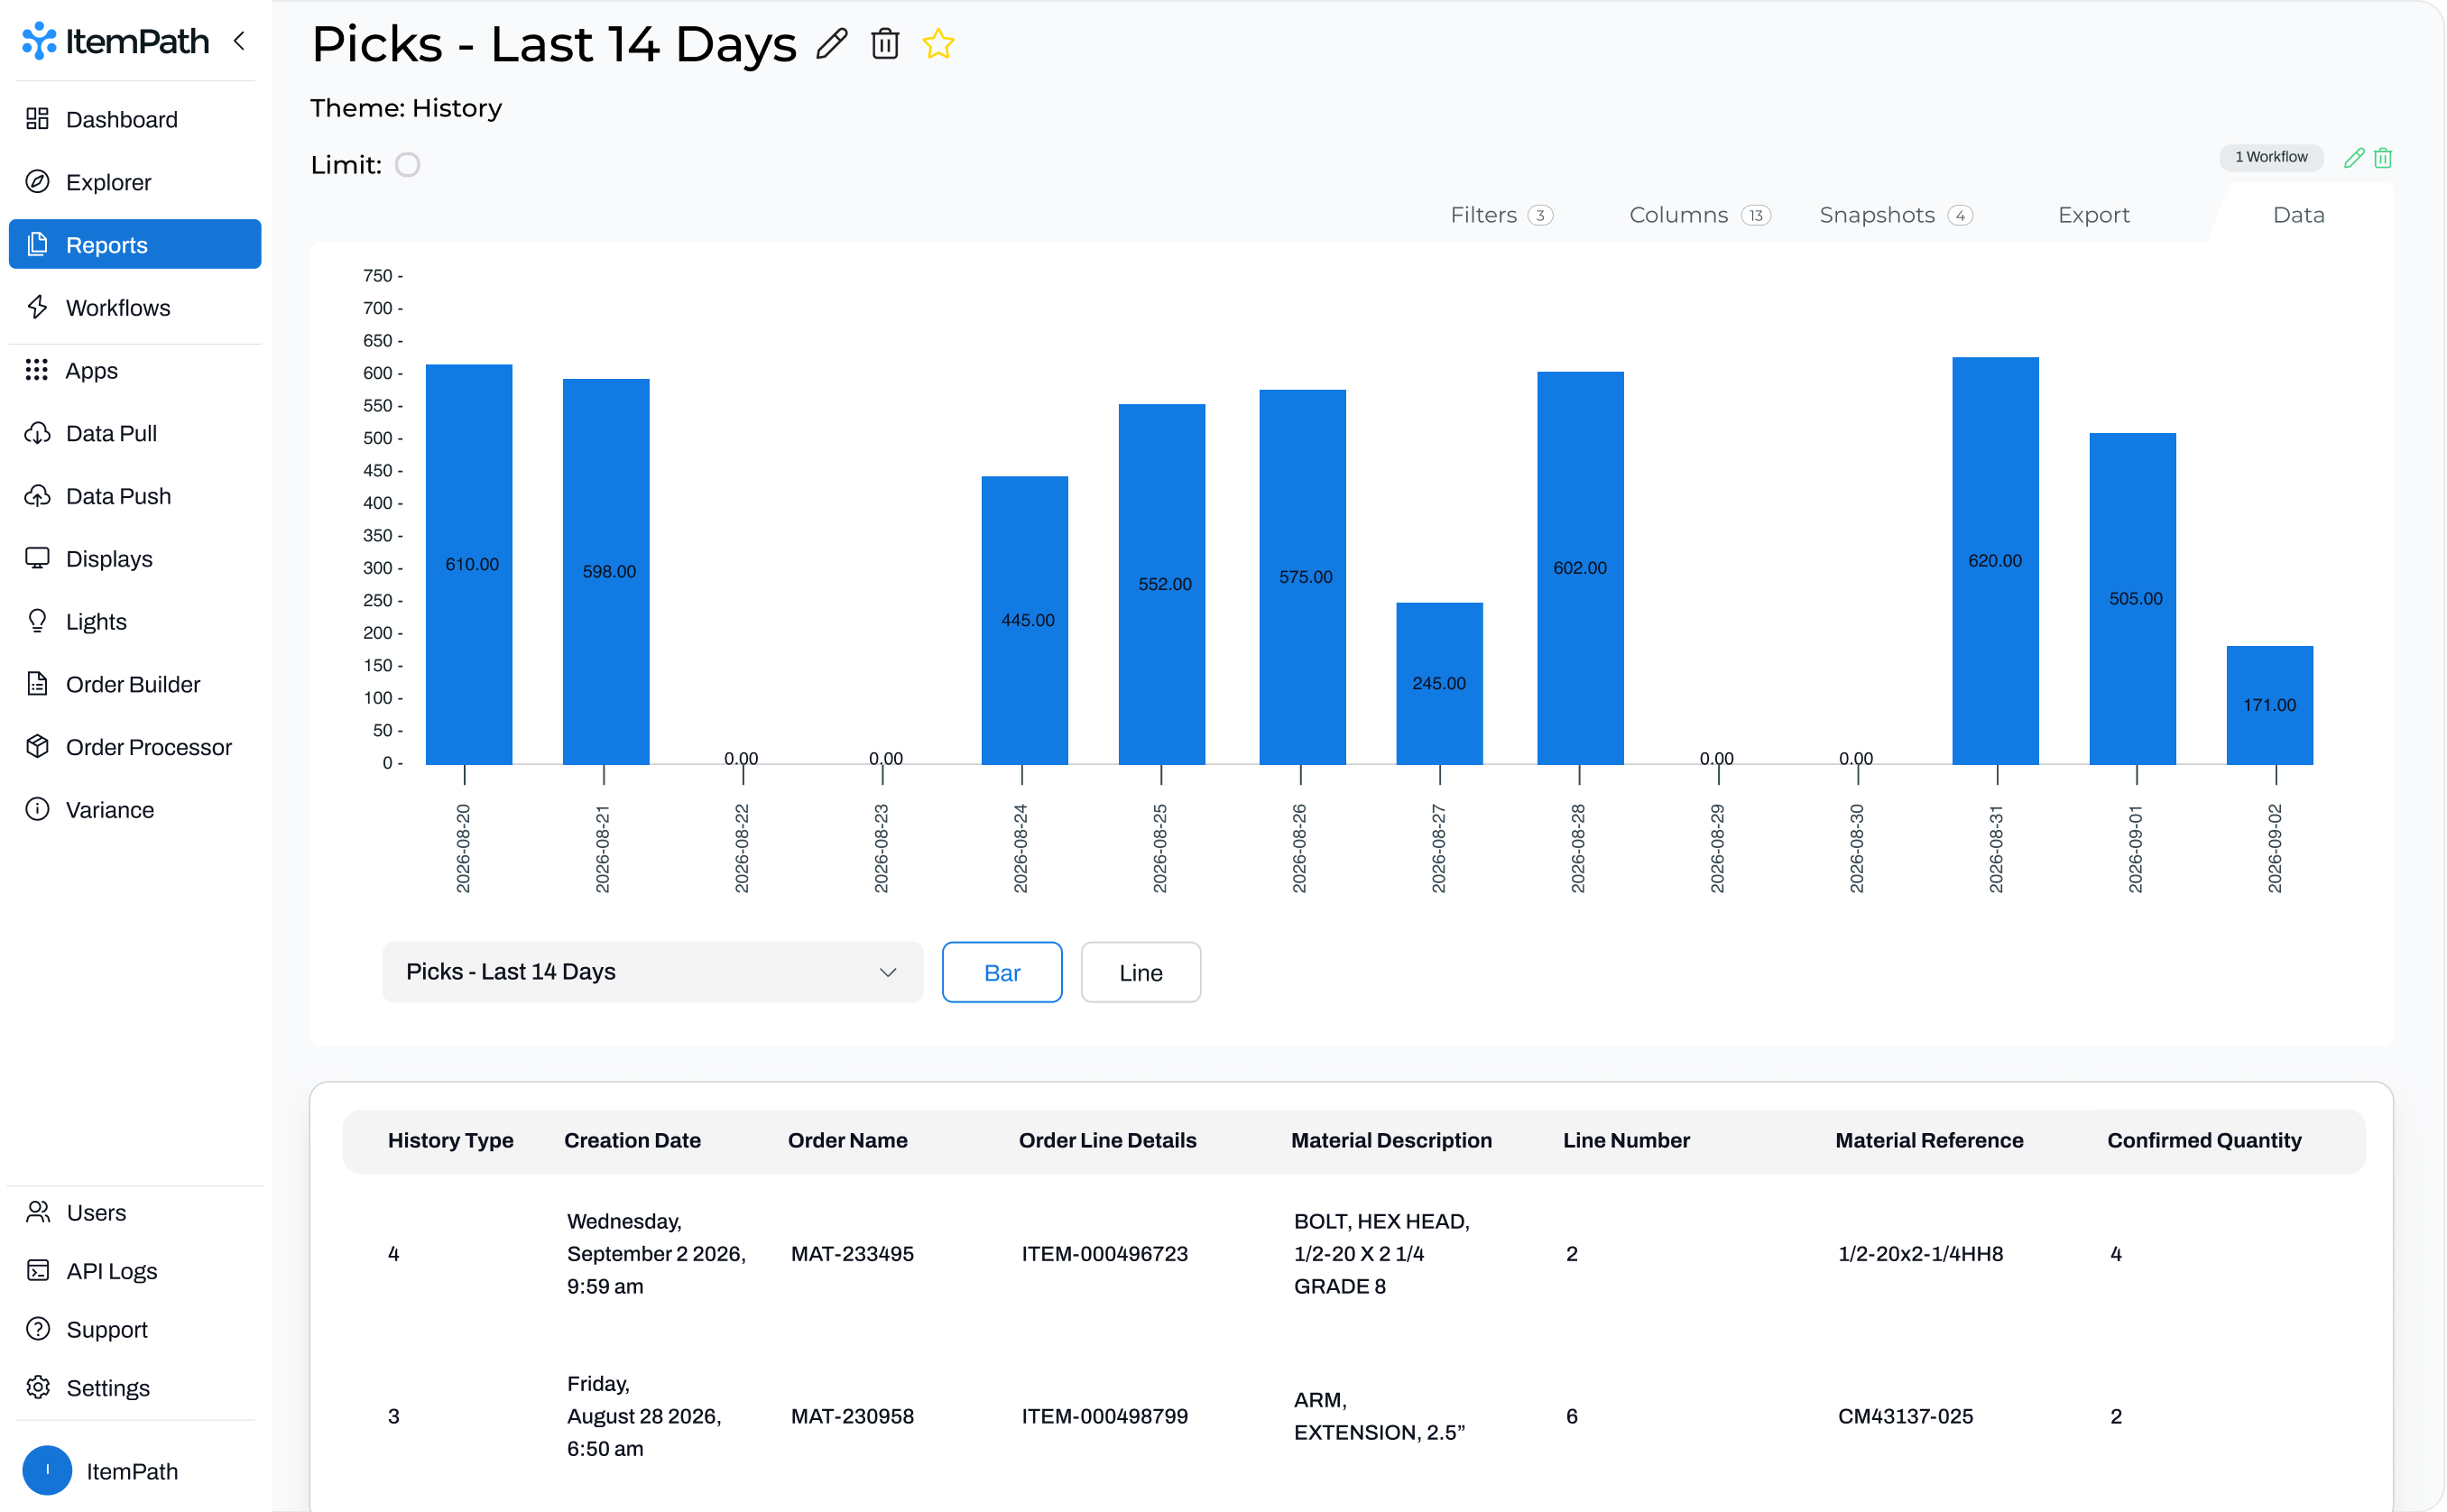Open Settings gear item
Image resolution: width=2447 pixels, height=1512 pixels.
(135, 1388)
